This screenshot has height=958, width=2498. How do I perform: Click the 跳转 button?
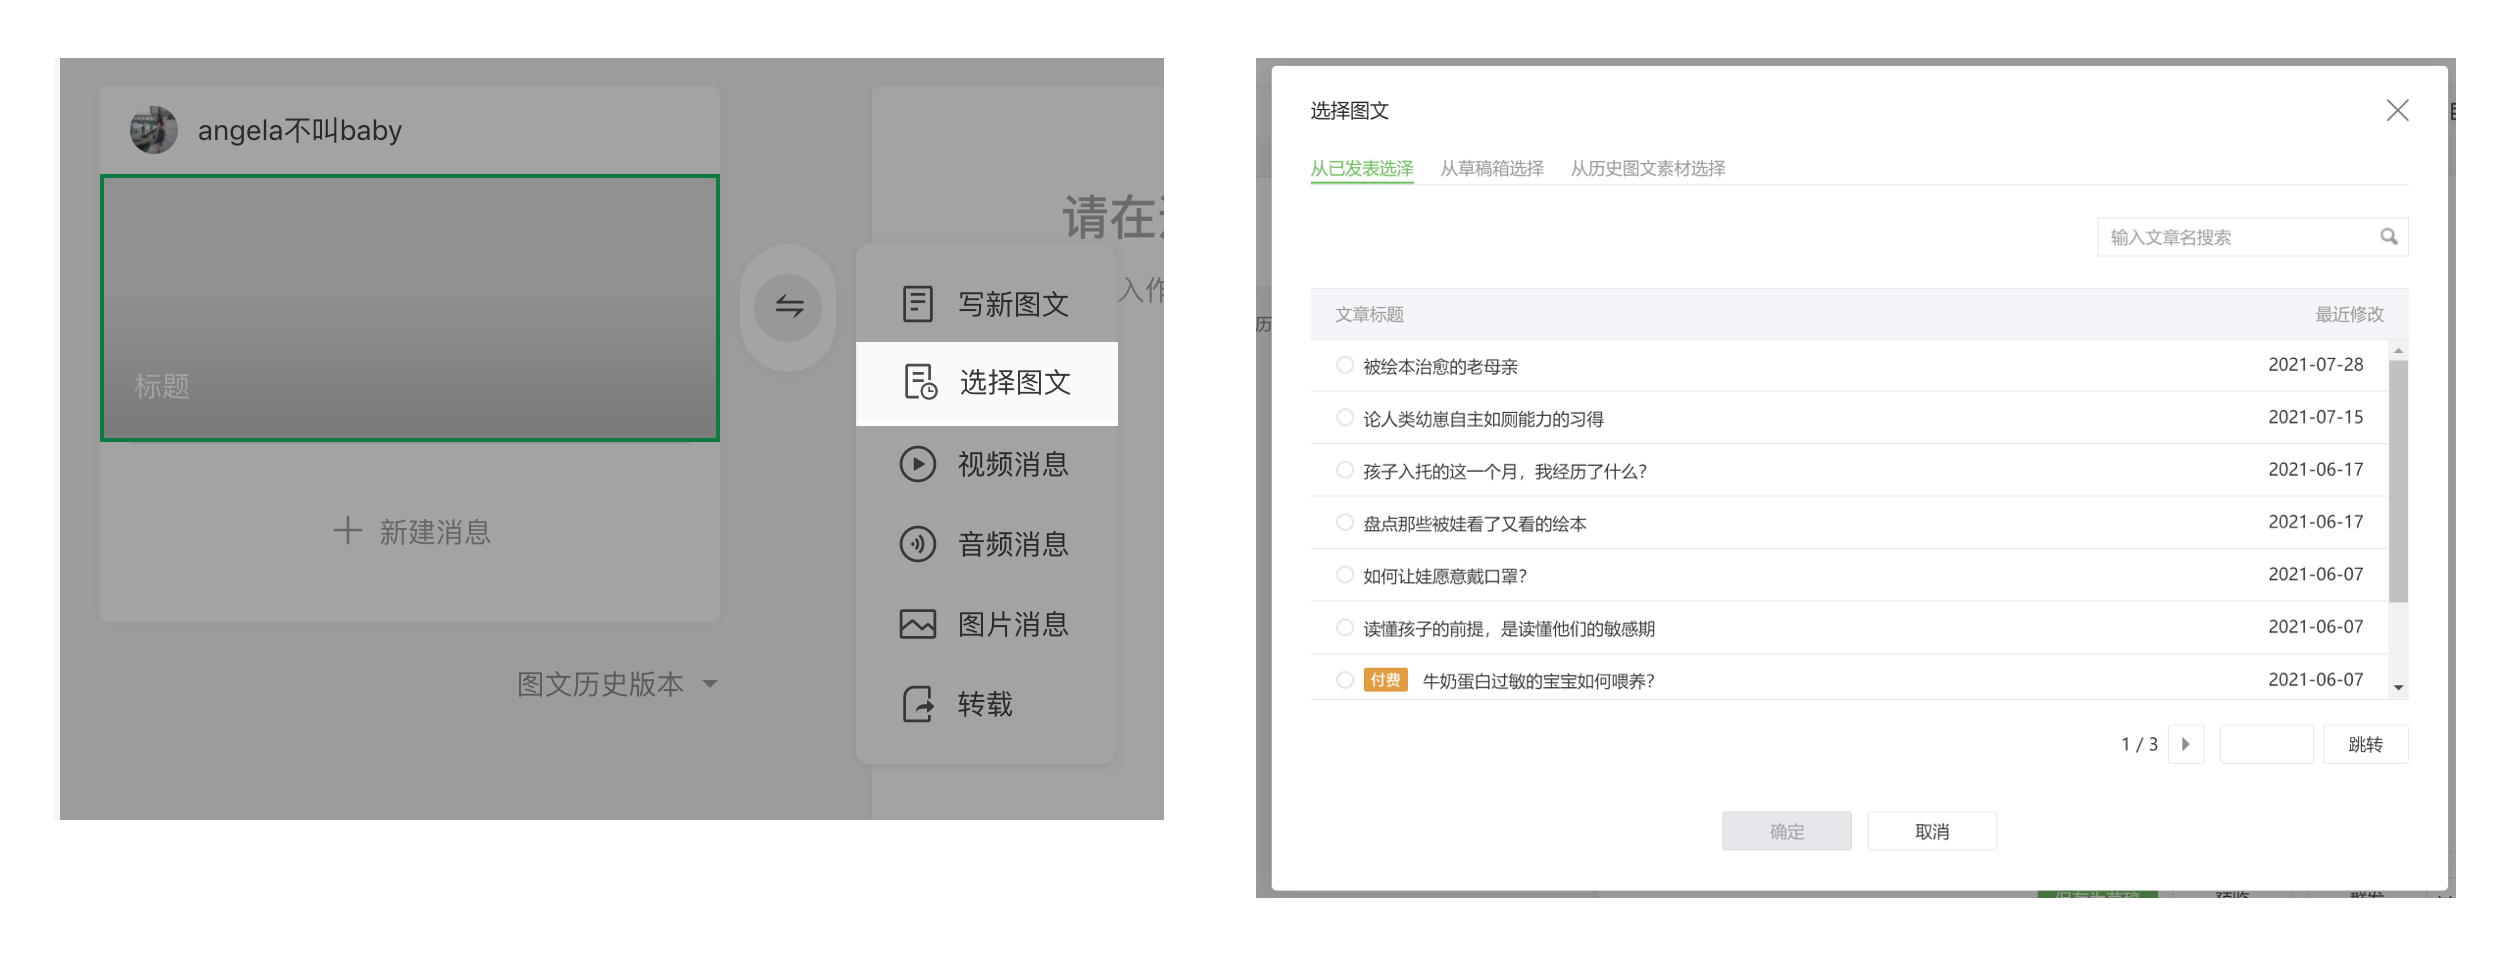point(2365,744)
